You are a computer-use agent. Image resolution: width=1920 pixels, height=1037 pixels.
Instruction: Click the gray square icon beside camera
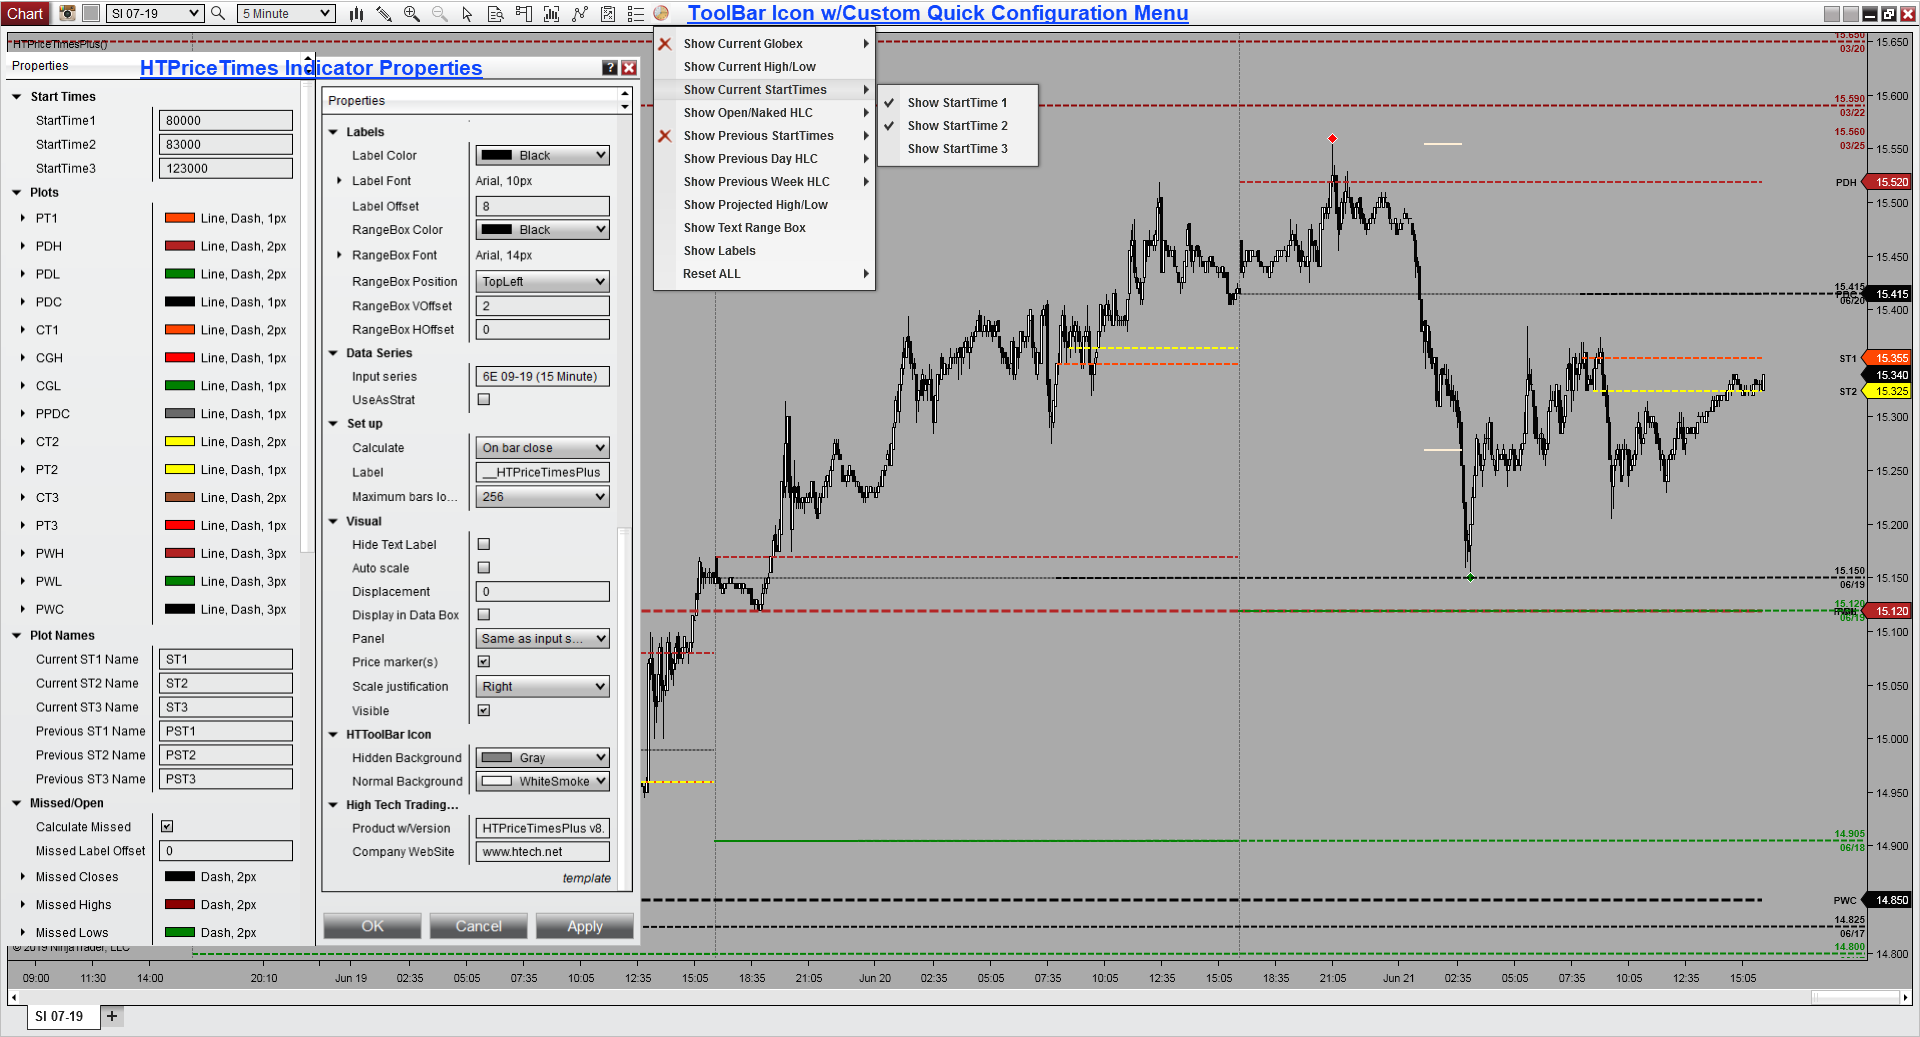pos(90,13)
